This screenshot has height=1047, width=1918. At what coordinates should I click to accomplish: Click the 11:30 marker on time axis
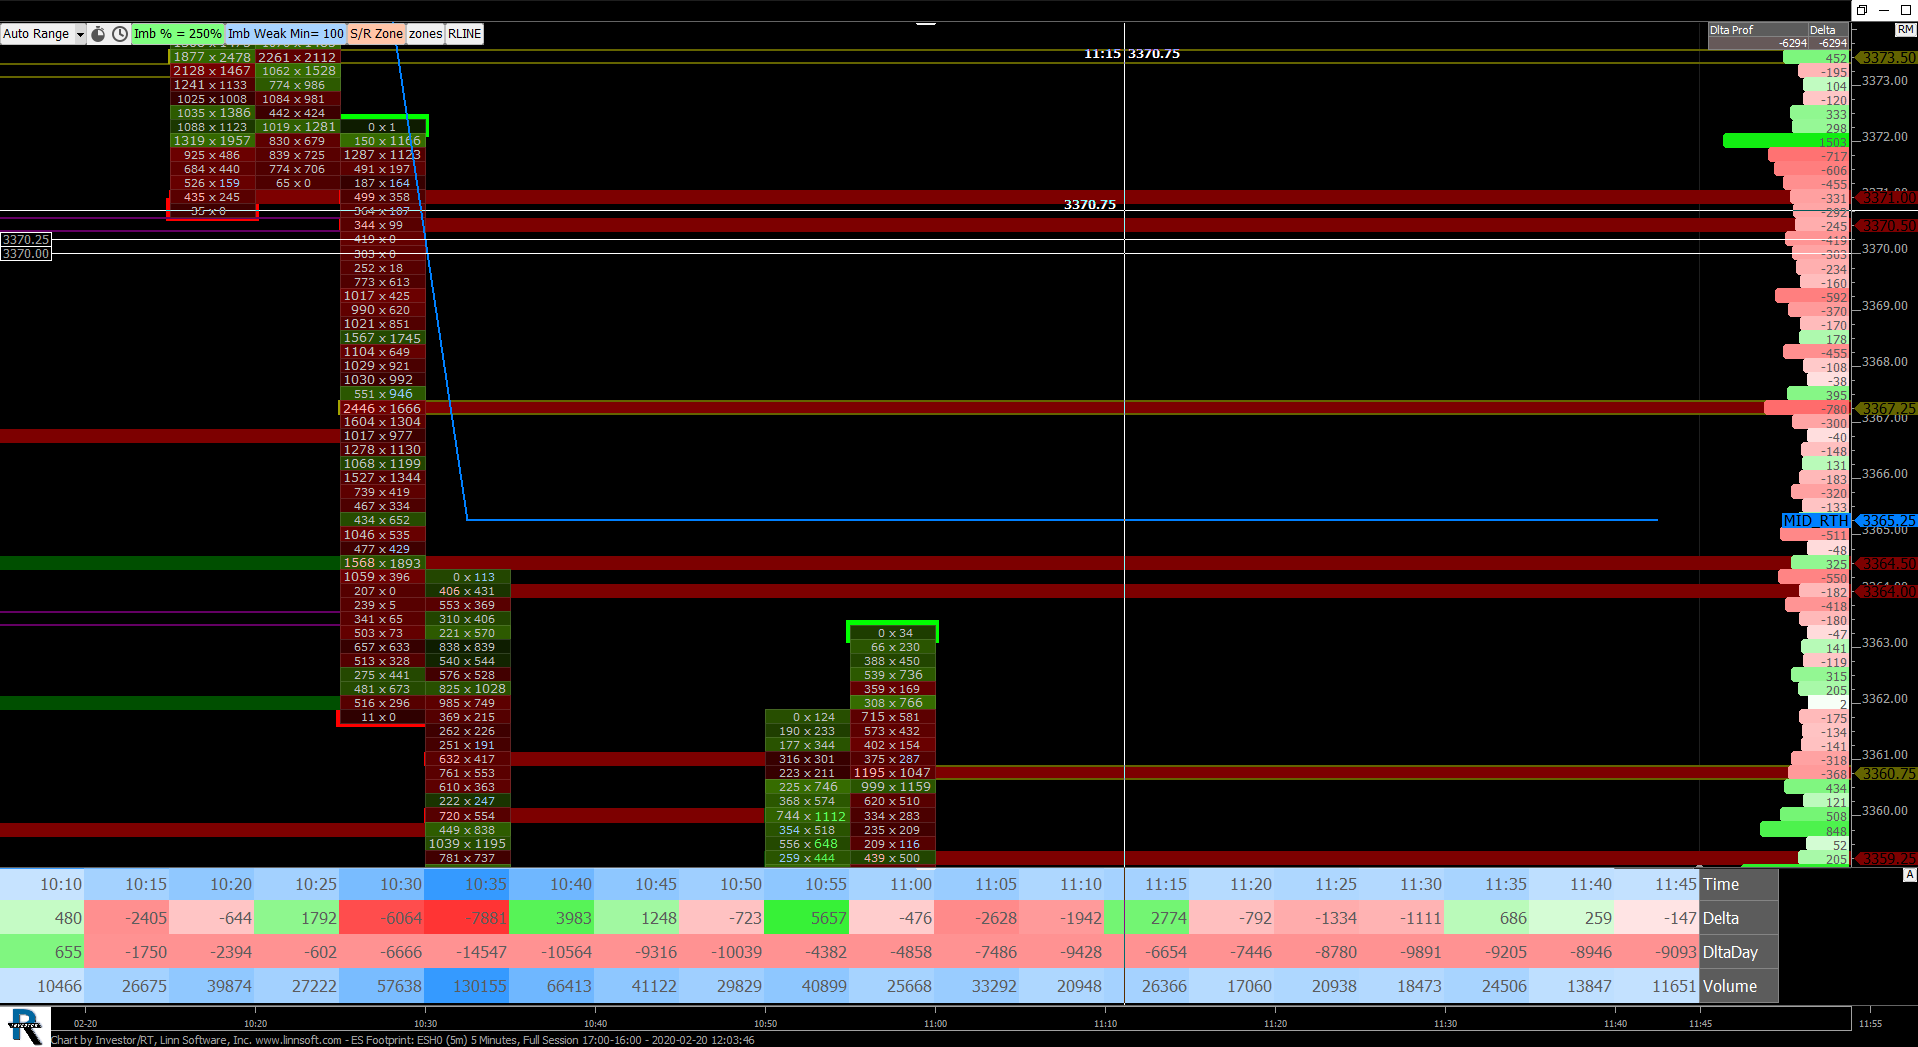(x=1445, y=1024)
